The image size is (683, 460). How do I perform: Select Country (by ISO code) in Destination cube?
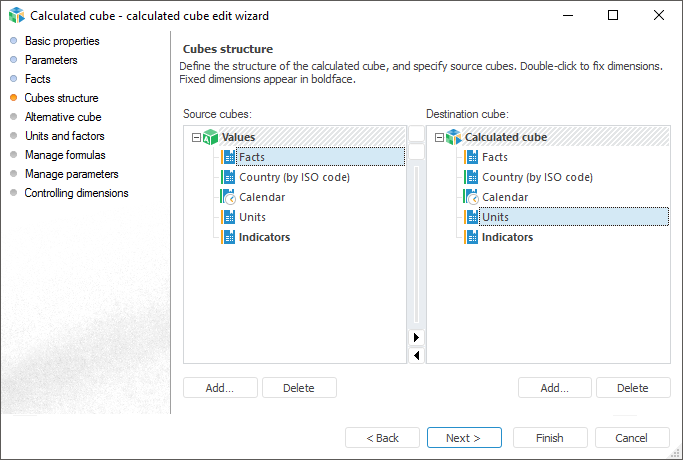(x=537, y=177)
